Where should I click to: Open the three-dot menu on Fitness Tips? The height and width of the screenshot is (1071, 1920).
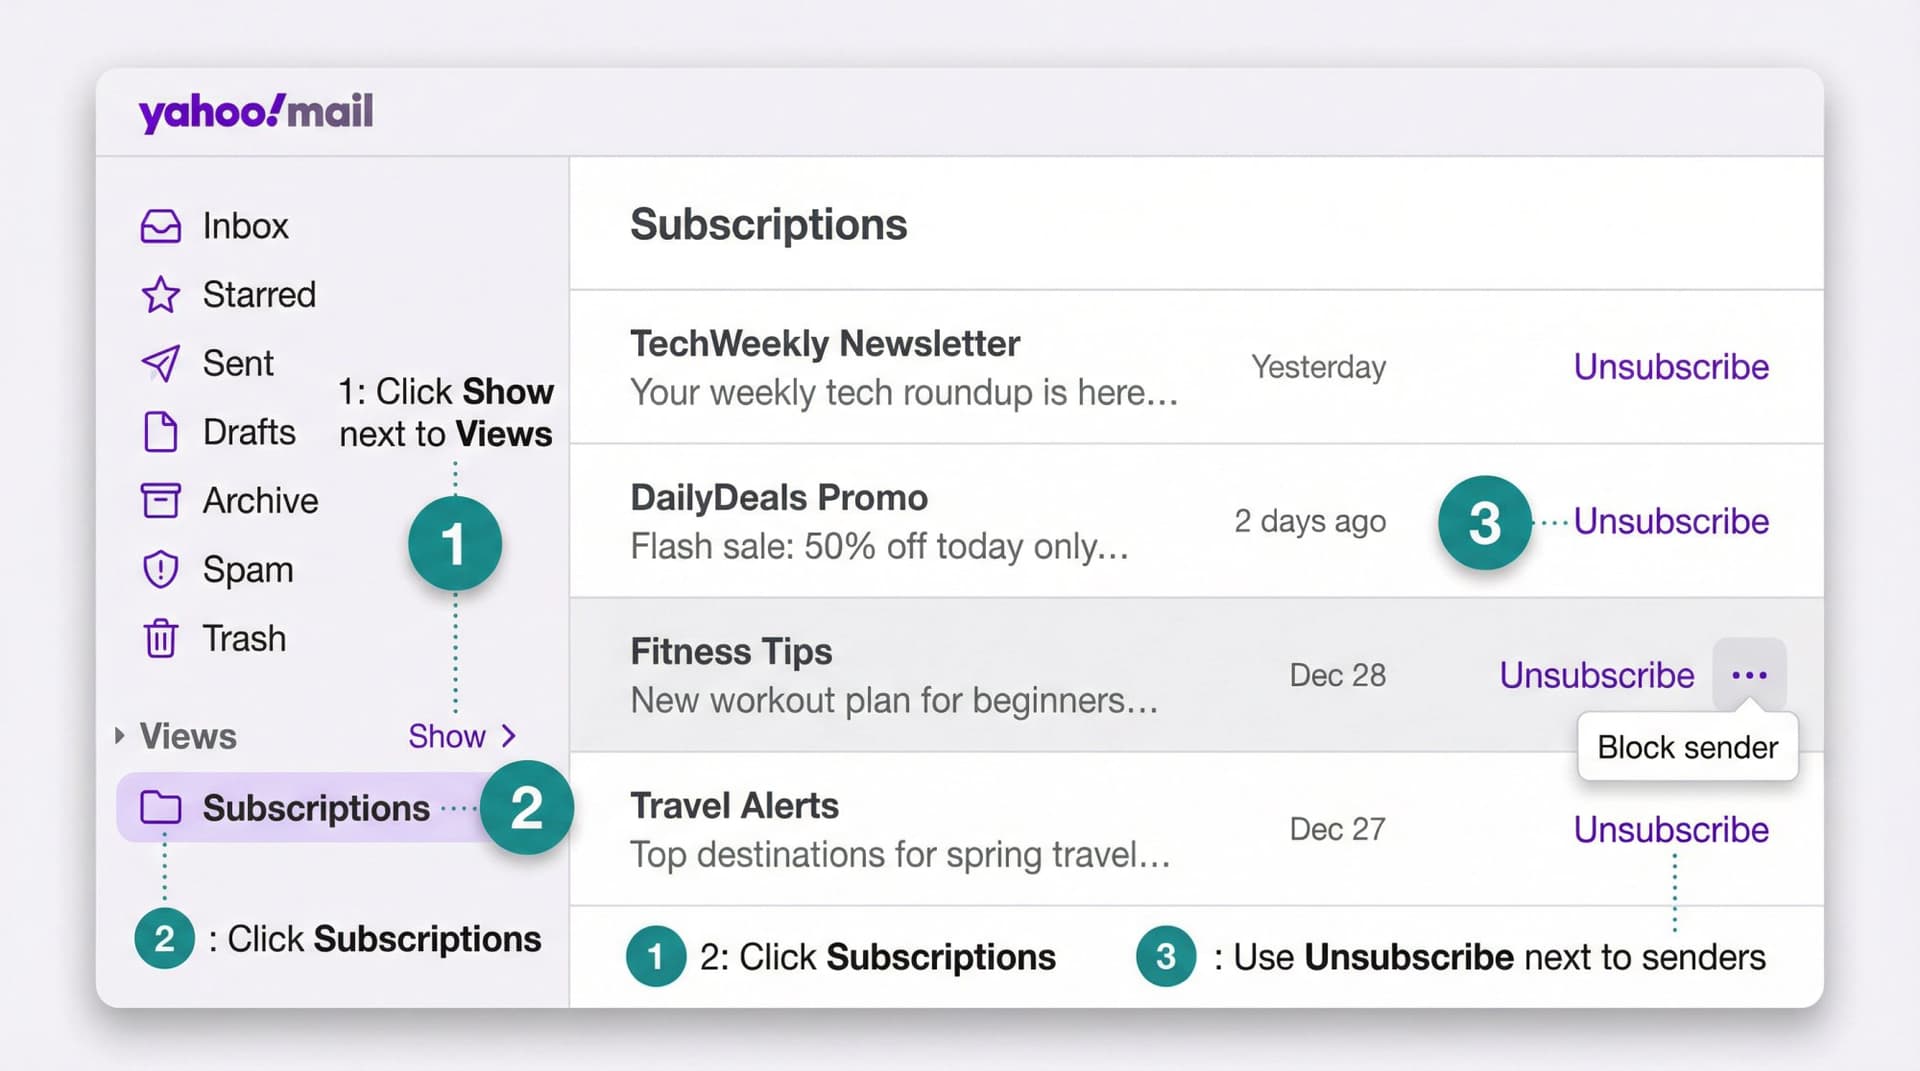click(x=1749, y=674)
